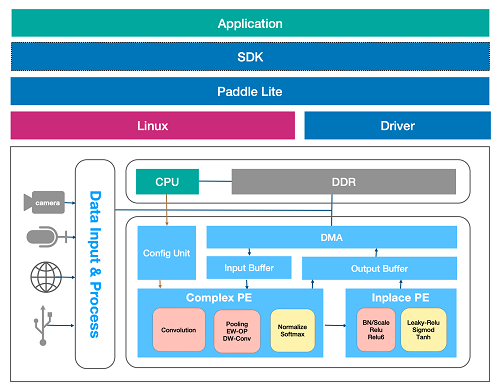
Task: Select the USB symbol icon
Action: (43, 325)
